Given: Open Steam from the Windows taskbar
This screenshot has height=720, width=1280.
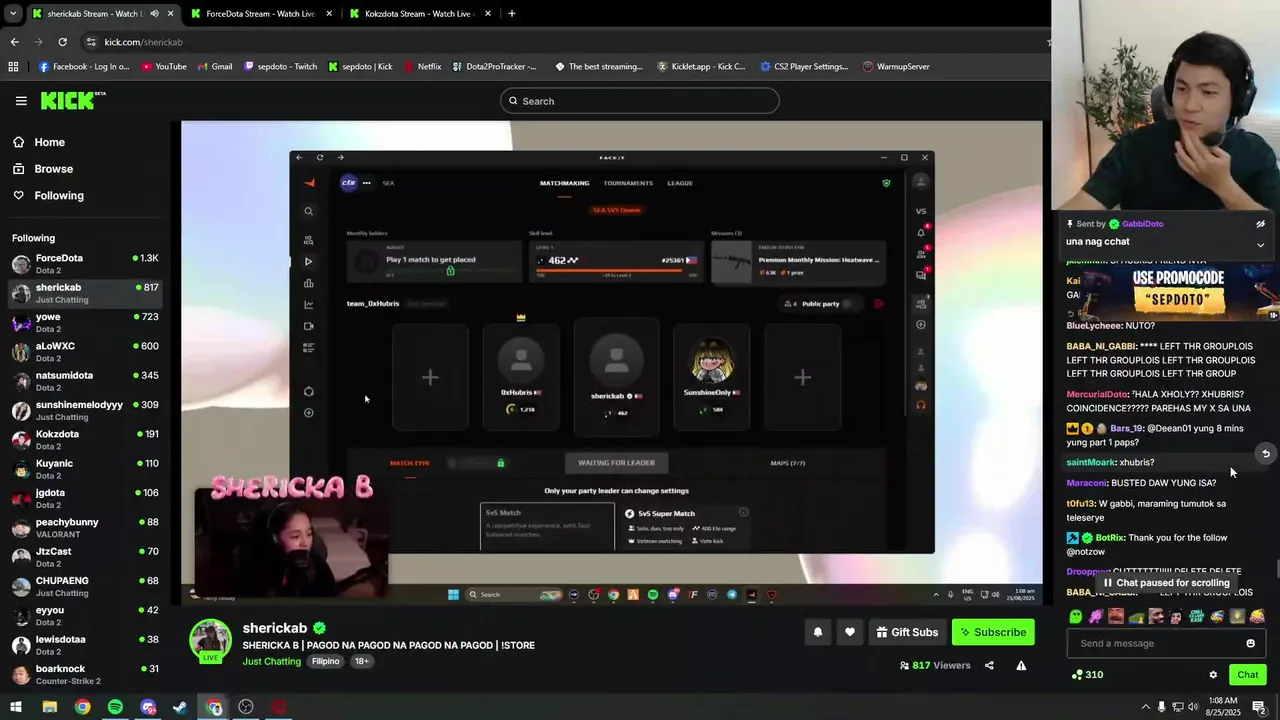Looking at the screenshot, I should (x=180, y=707).
